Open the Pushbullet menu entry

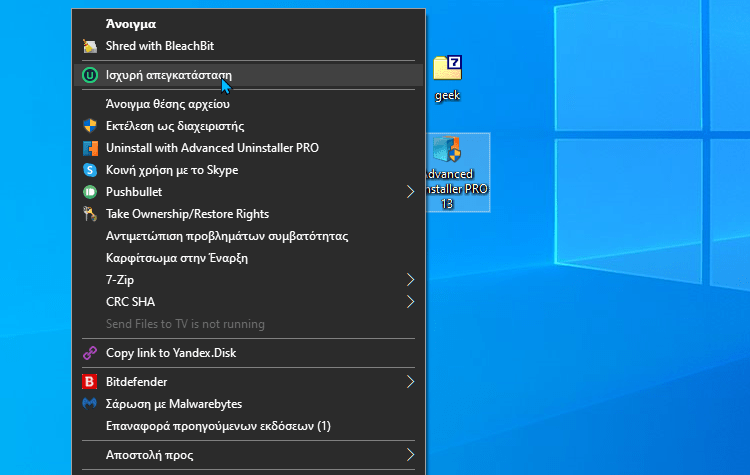[248, 192]
